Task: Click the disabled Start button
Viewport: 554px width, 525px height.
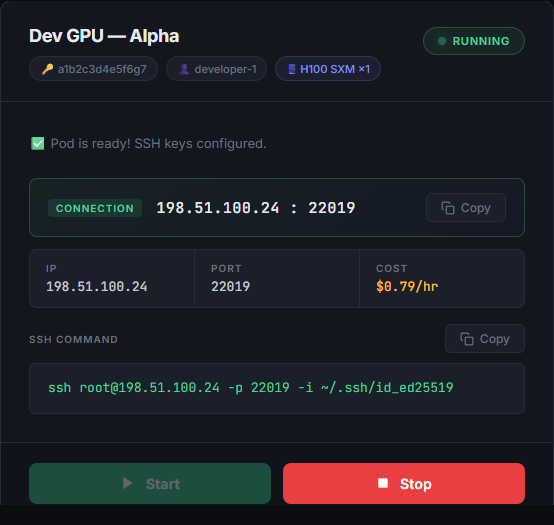Action: (150, 483)
